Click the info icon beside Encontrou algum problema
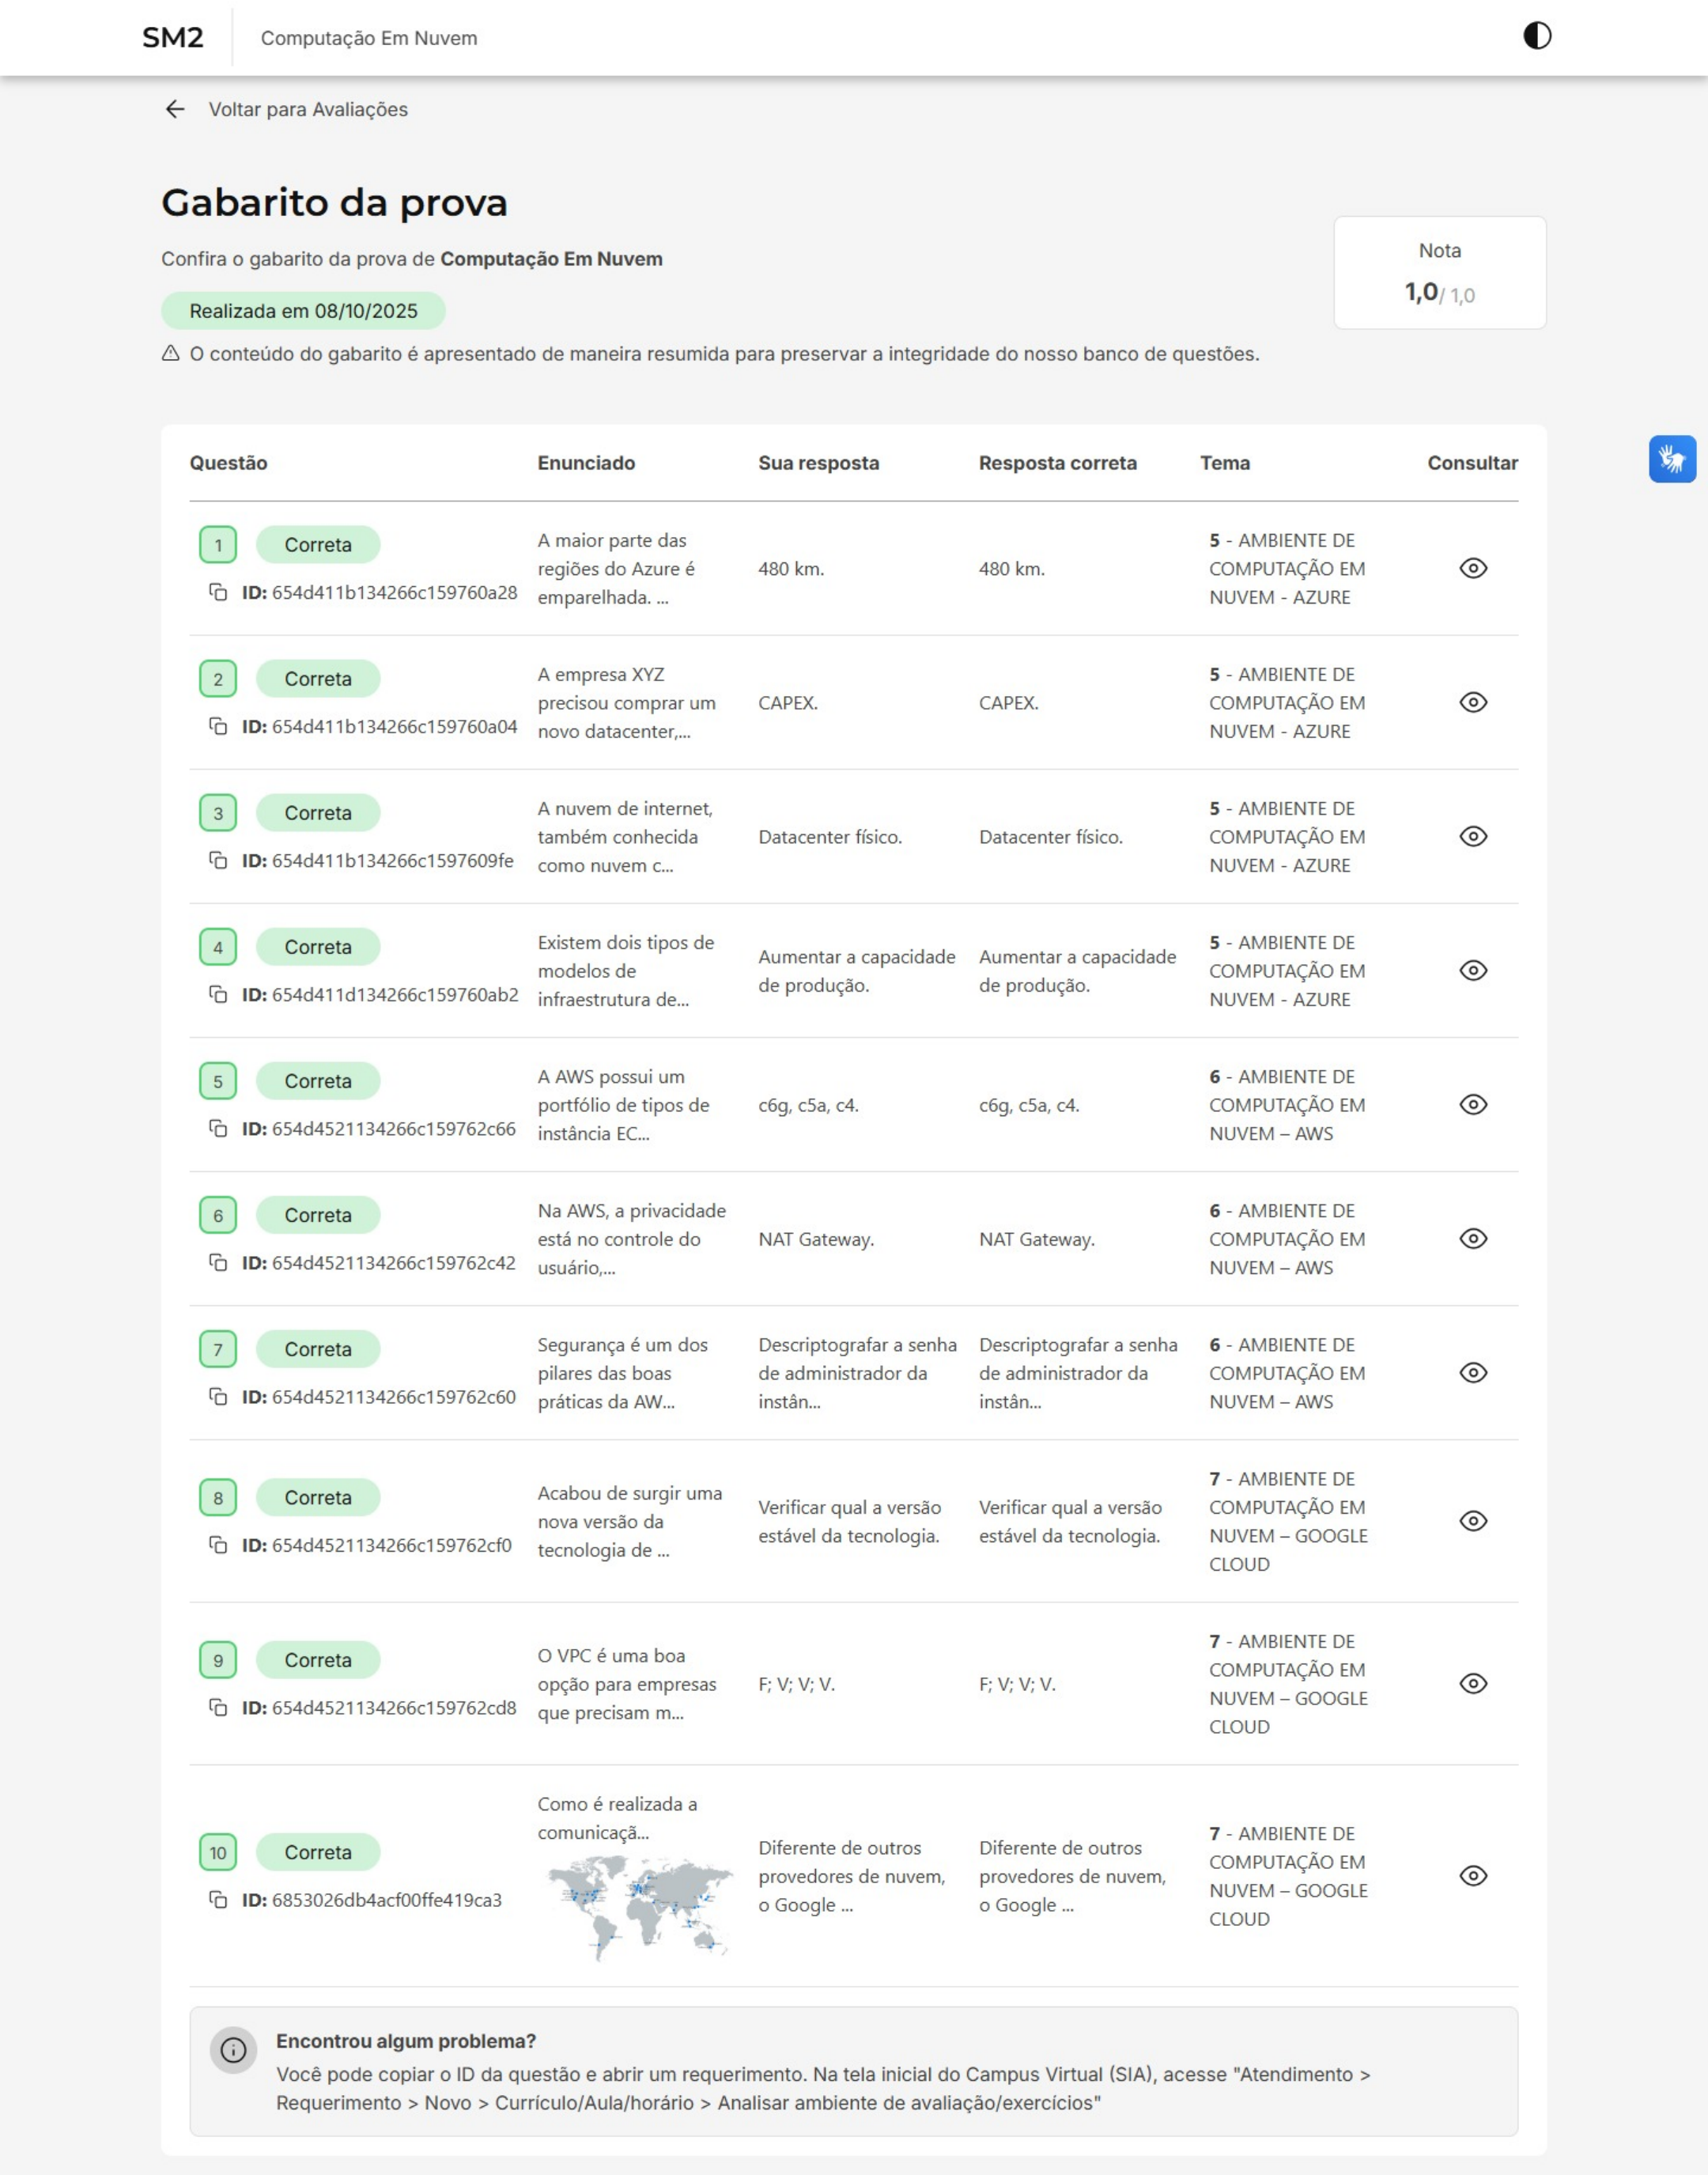The width and height of the screenshot is (1708, 2175). pyautogui.click(x=233, y=2050)
